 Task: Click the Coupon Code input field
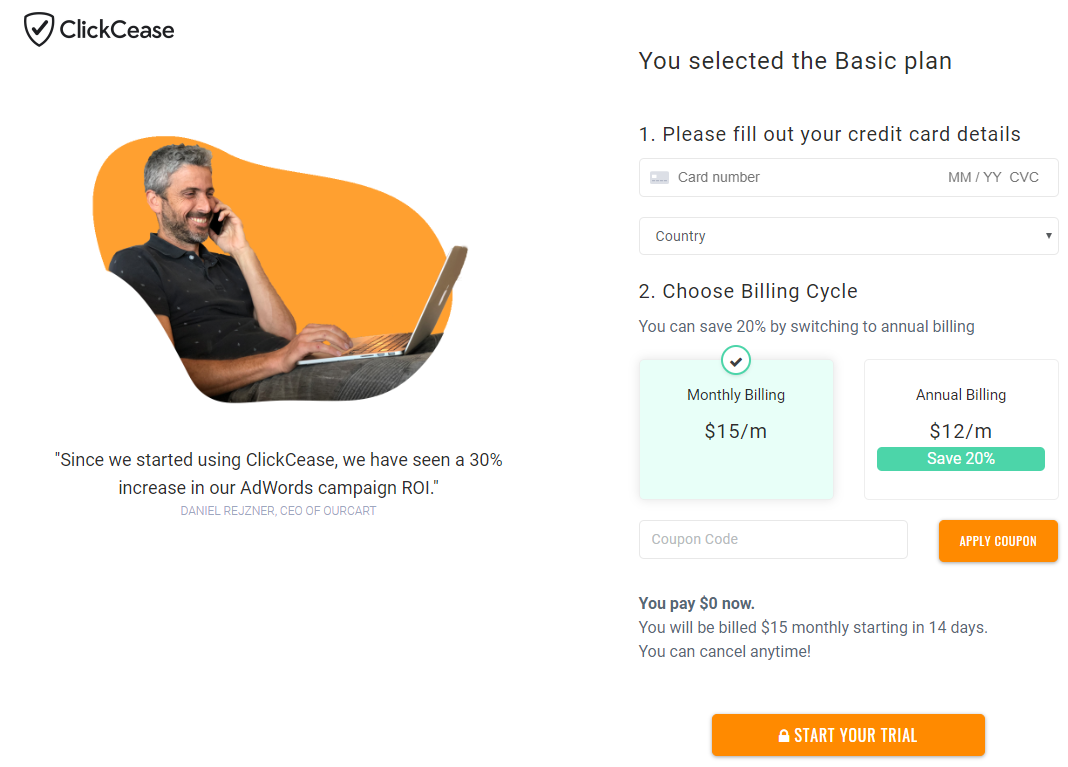click(x=773, y=539)
